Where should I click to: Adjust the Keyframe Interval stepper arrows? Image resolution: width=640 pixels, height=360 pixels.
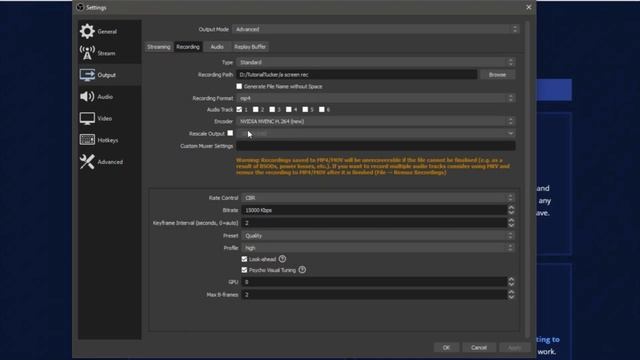[511, 223]
